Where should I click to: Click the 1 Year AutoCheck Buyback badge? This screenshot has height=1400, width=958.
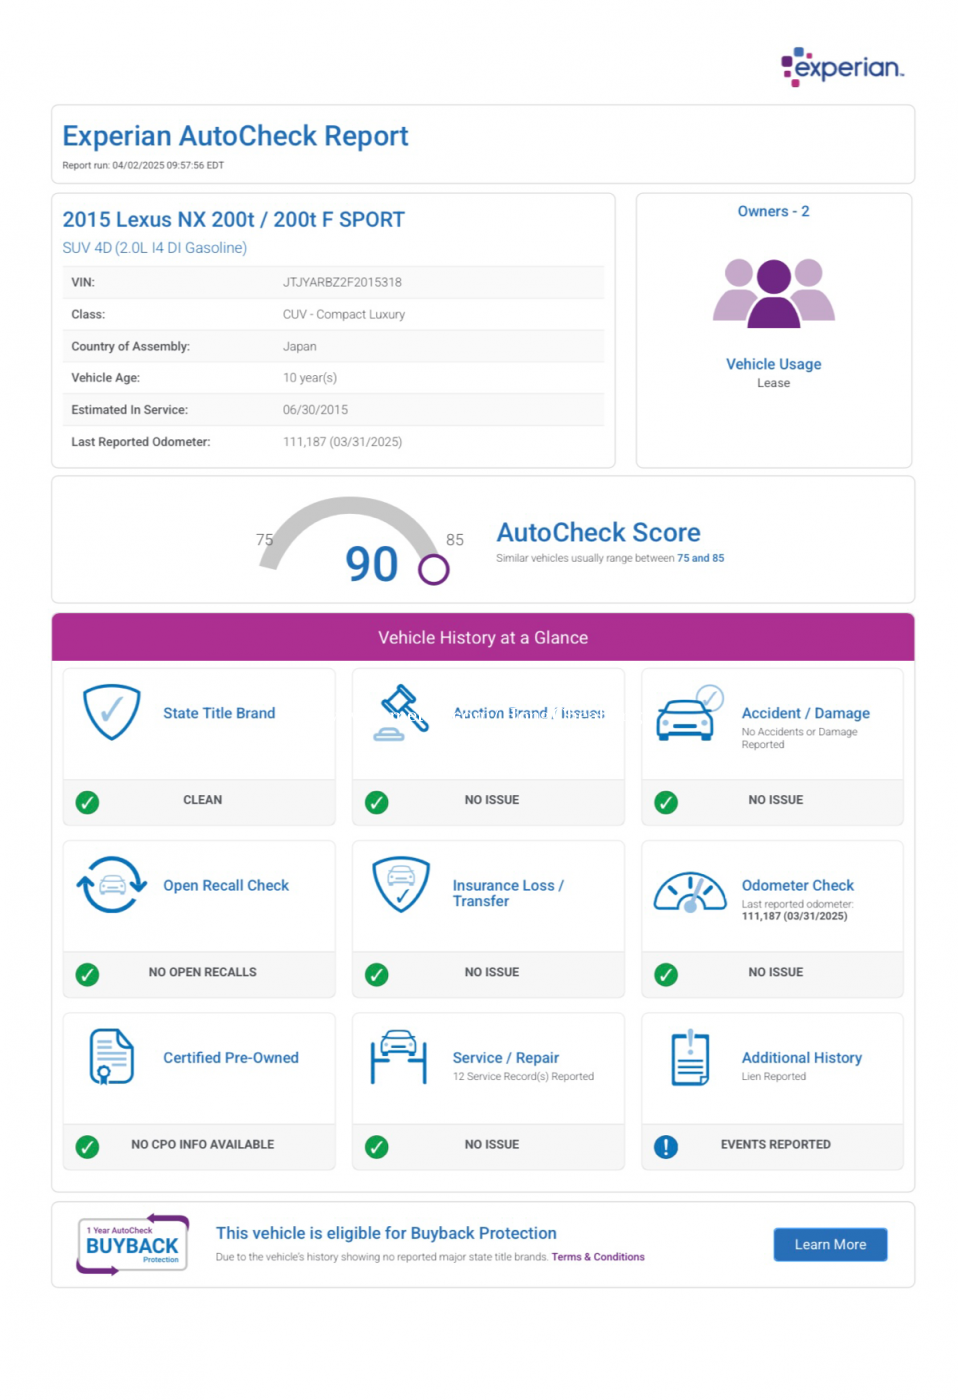[x=132, y=1245]
